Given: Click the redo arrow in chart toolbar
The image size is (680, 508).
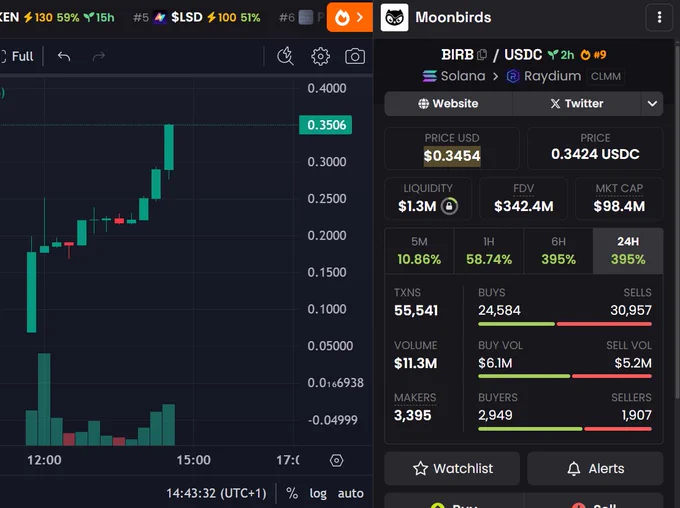Looking at the screenshot, I should (x=99, y=56).
